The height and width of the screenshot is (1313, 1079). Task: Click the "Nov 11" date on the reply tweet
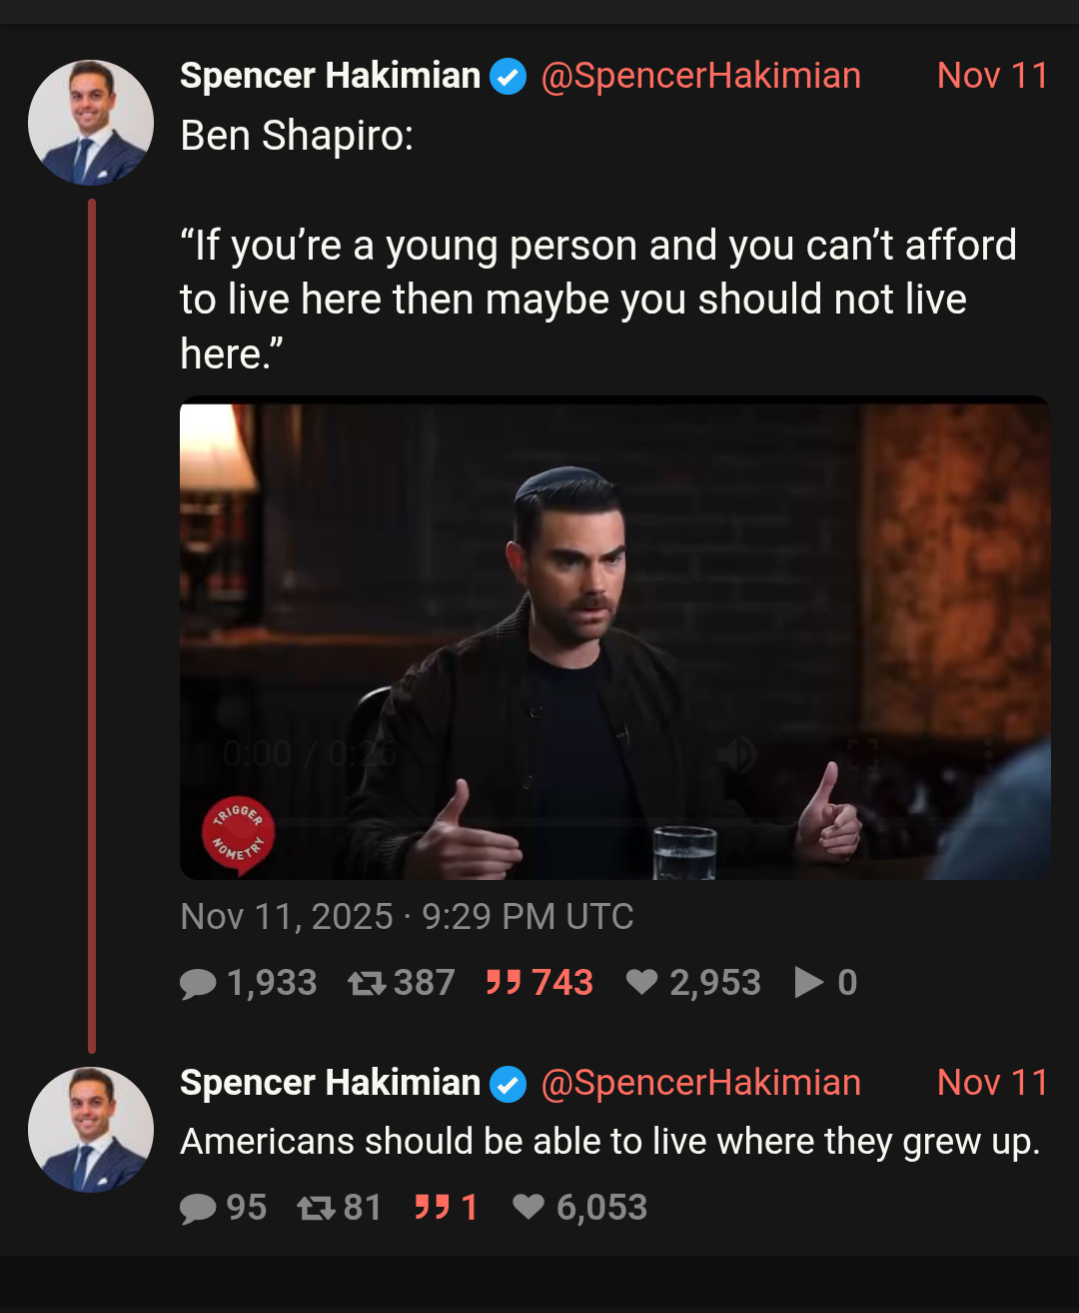point(991,1083)
